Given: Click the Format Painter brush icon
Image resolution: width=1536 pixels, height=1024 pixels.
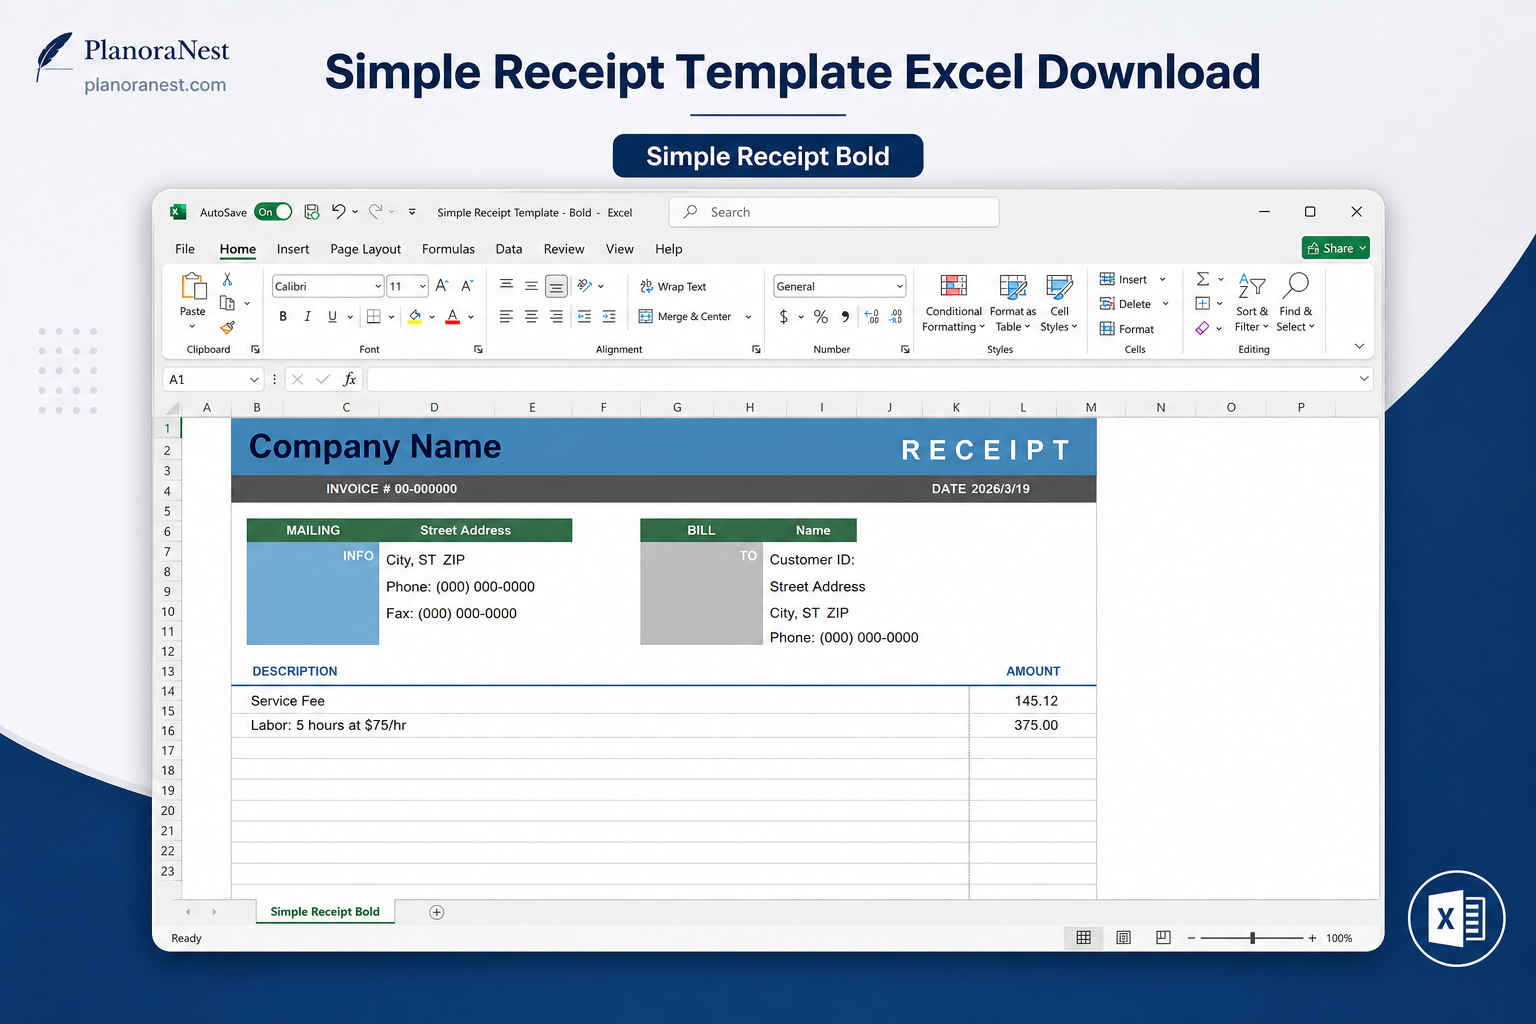Looking at the screenshot, I should [x=228, y=327].
